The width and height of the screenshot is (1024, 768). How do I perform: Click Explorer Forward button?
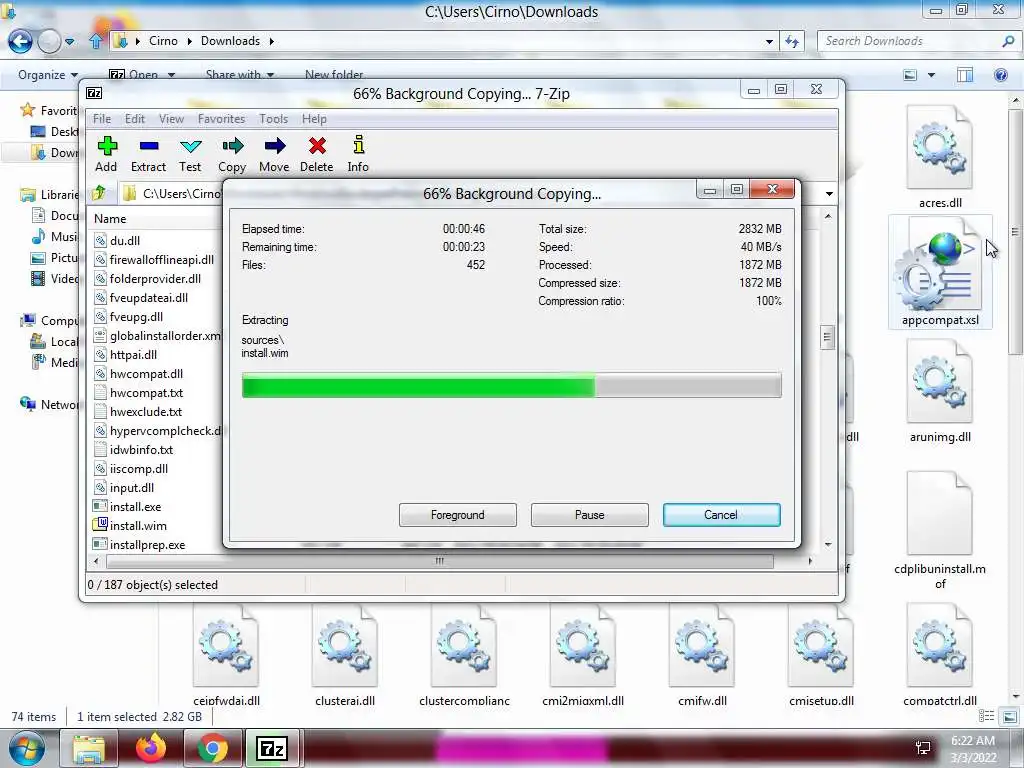(x=49, y=41)
